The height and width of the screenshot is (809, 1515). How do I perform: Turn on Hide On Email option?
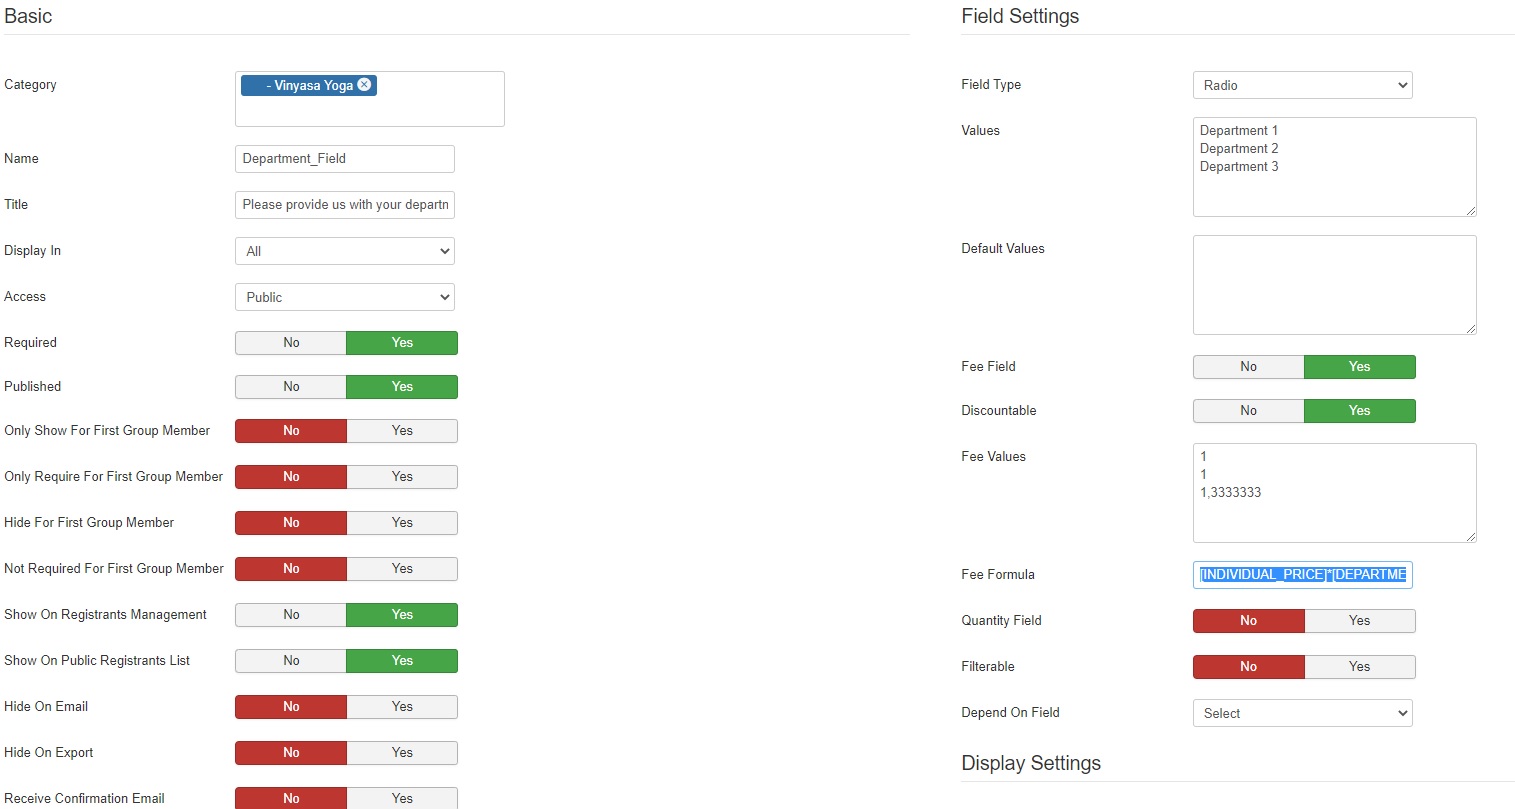(402, 707)
